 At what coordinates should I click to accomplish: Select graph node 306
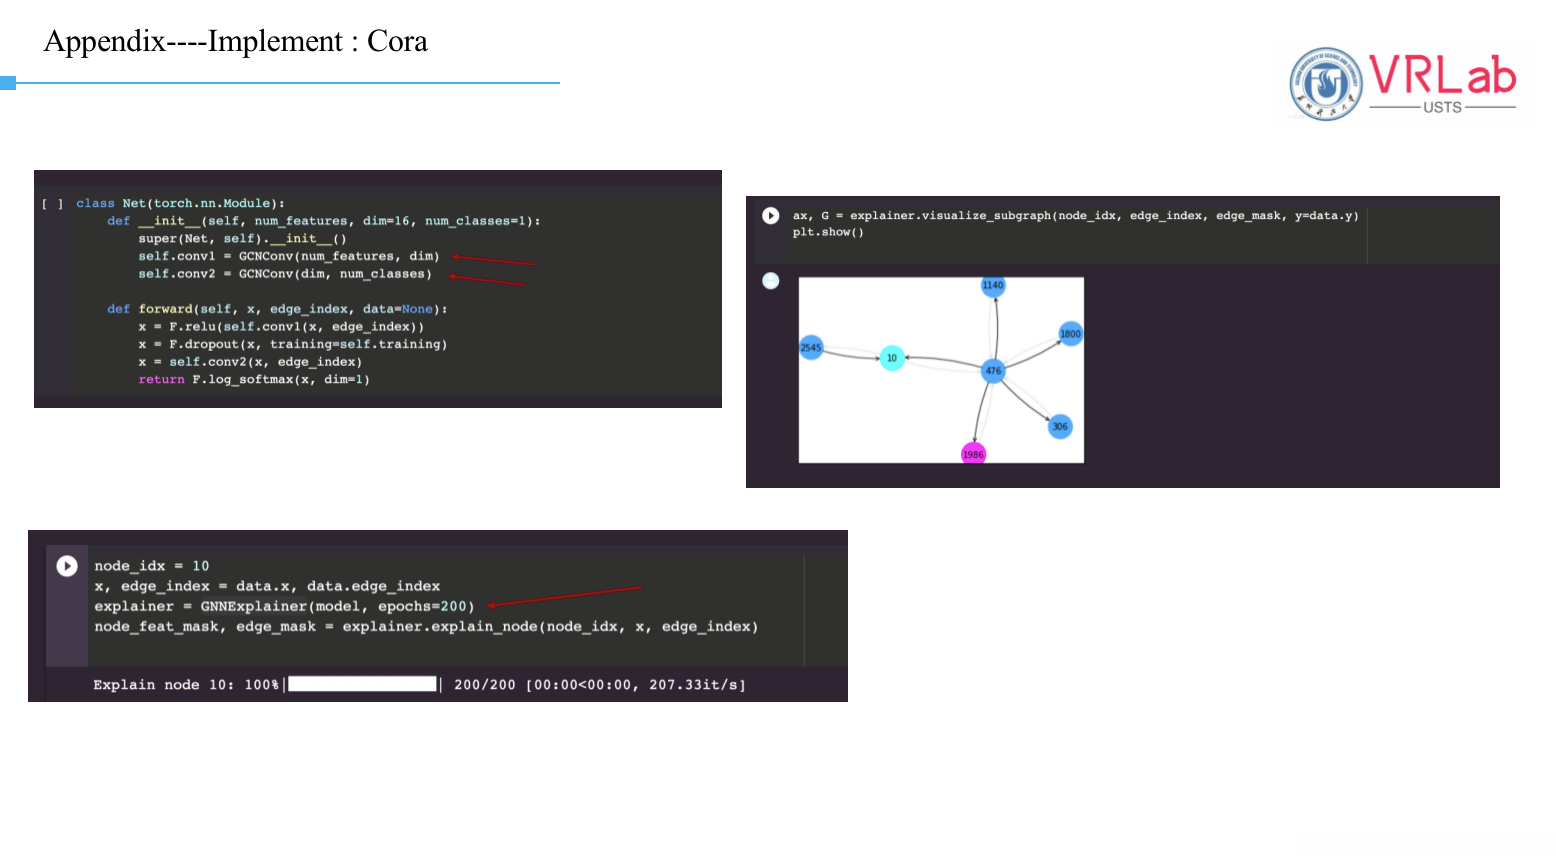[x=1060, y=427]
